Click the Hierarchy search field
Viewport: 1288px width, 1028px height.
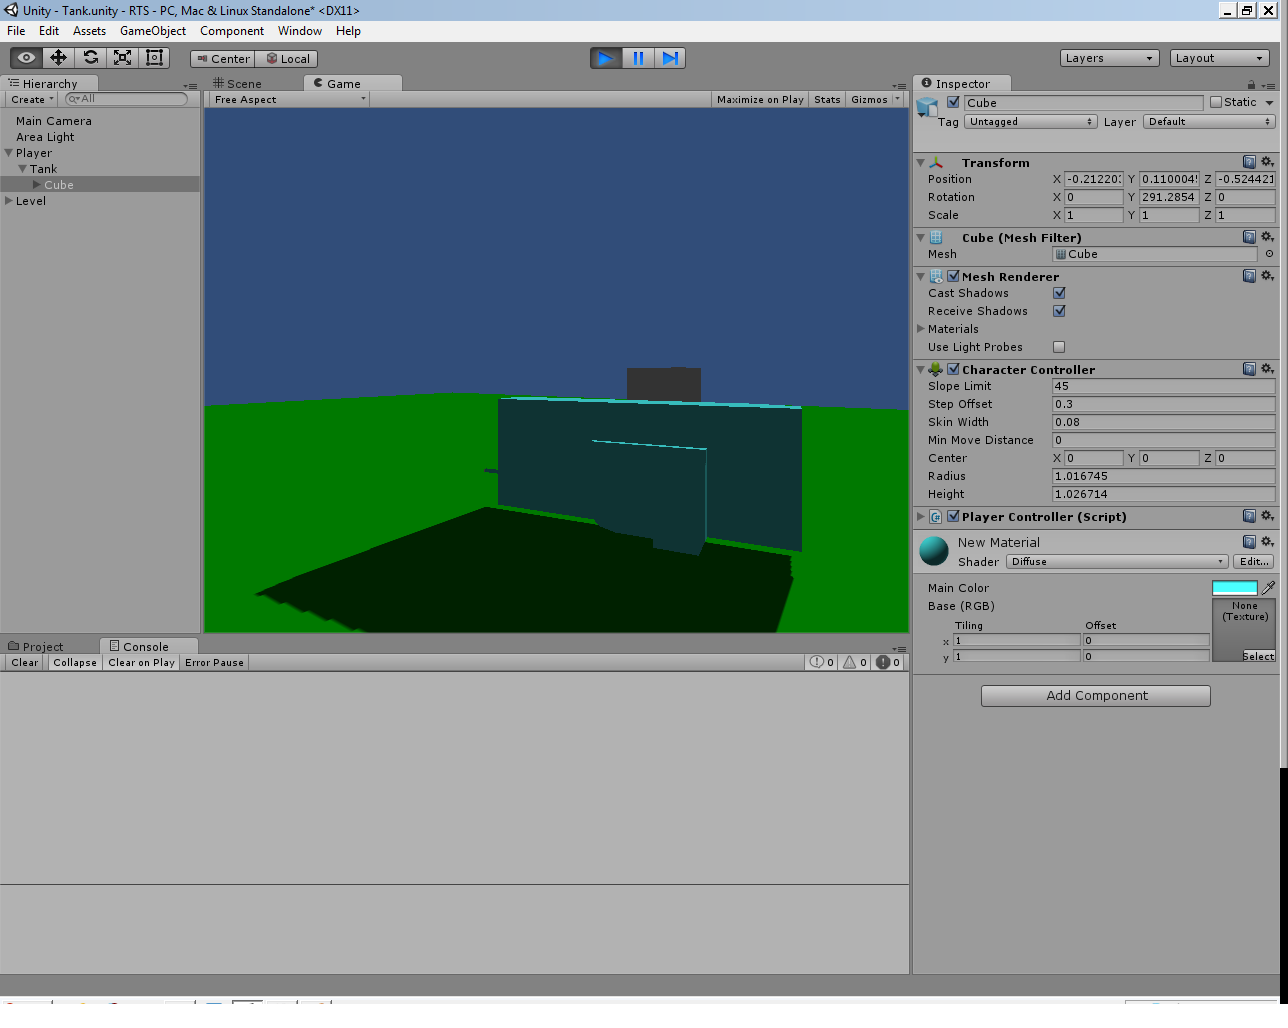point(126,99)
